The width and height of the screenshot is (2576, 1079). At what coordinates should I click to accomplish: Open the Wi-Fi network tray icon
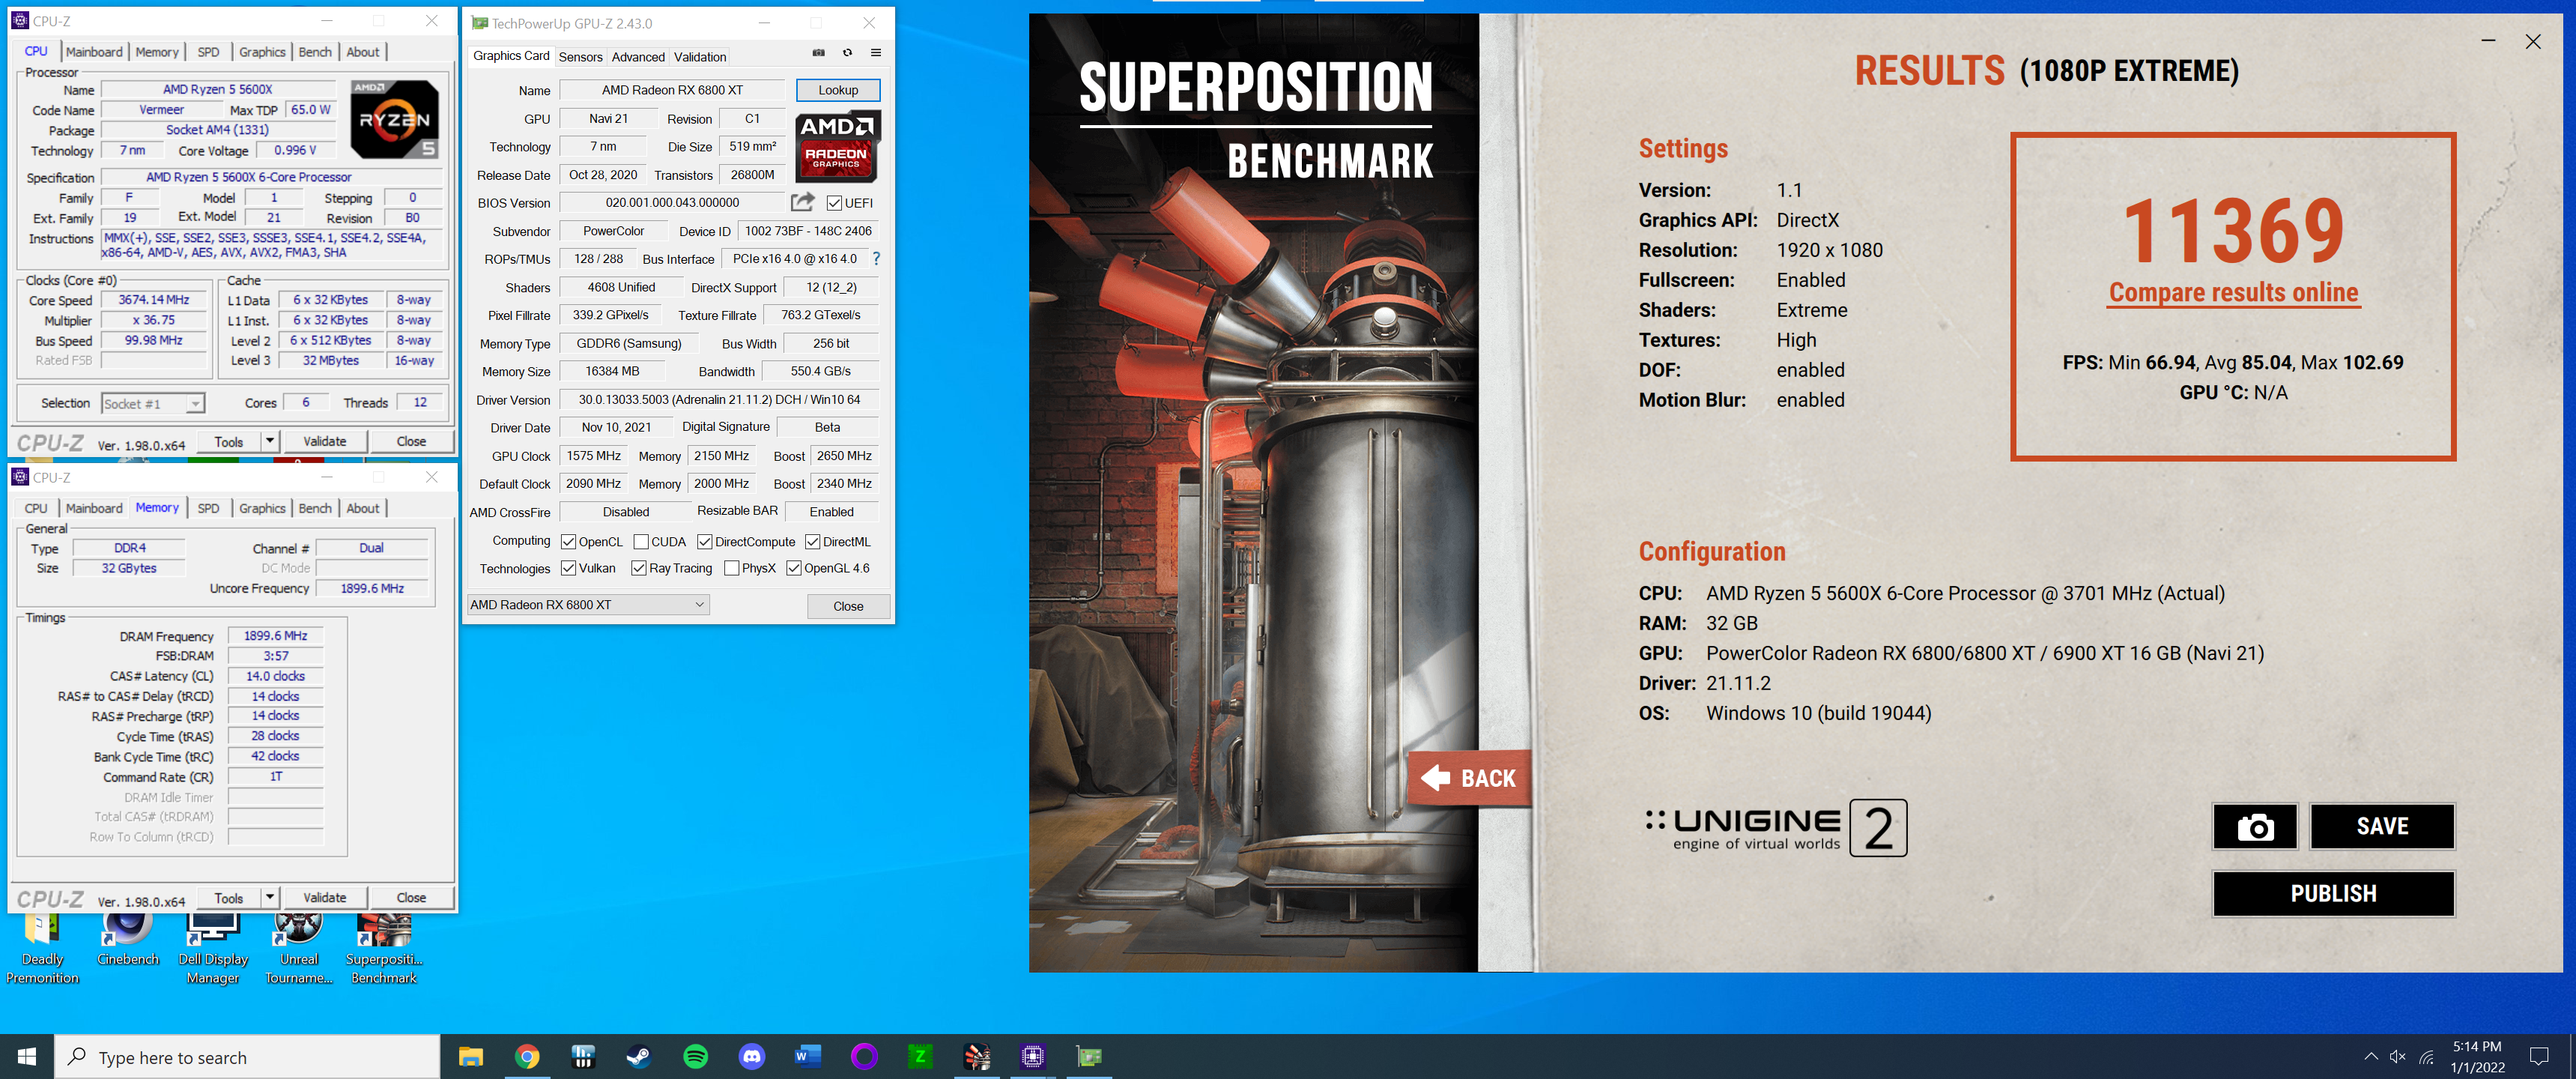point(2427,1056)
